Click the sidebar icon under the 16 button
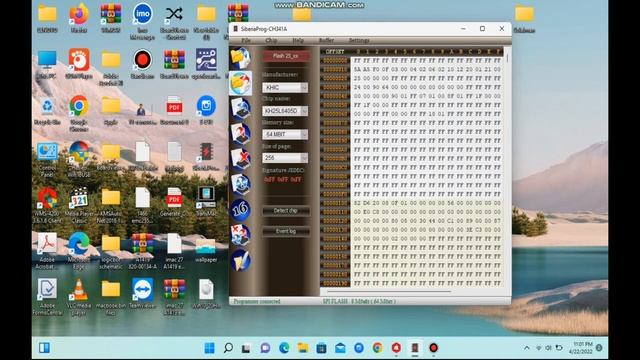640x360 pixels. 240,235
